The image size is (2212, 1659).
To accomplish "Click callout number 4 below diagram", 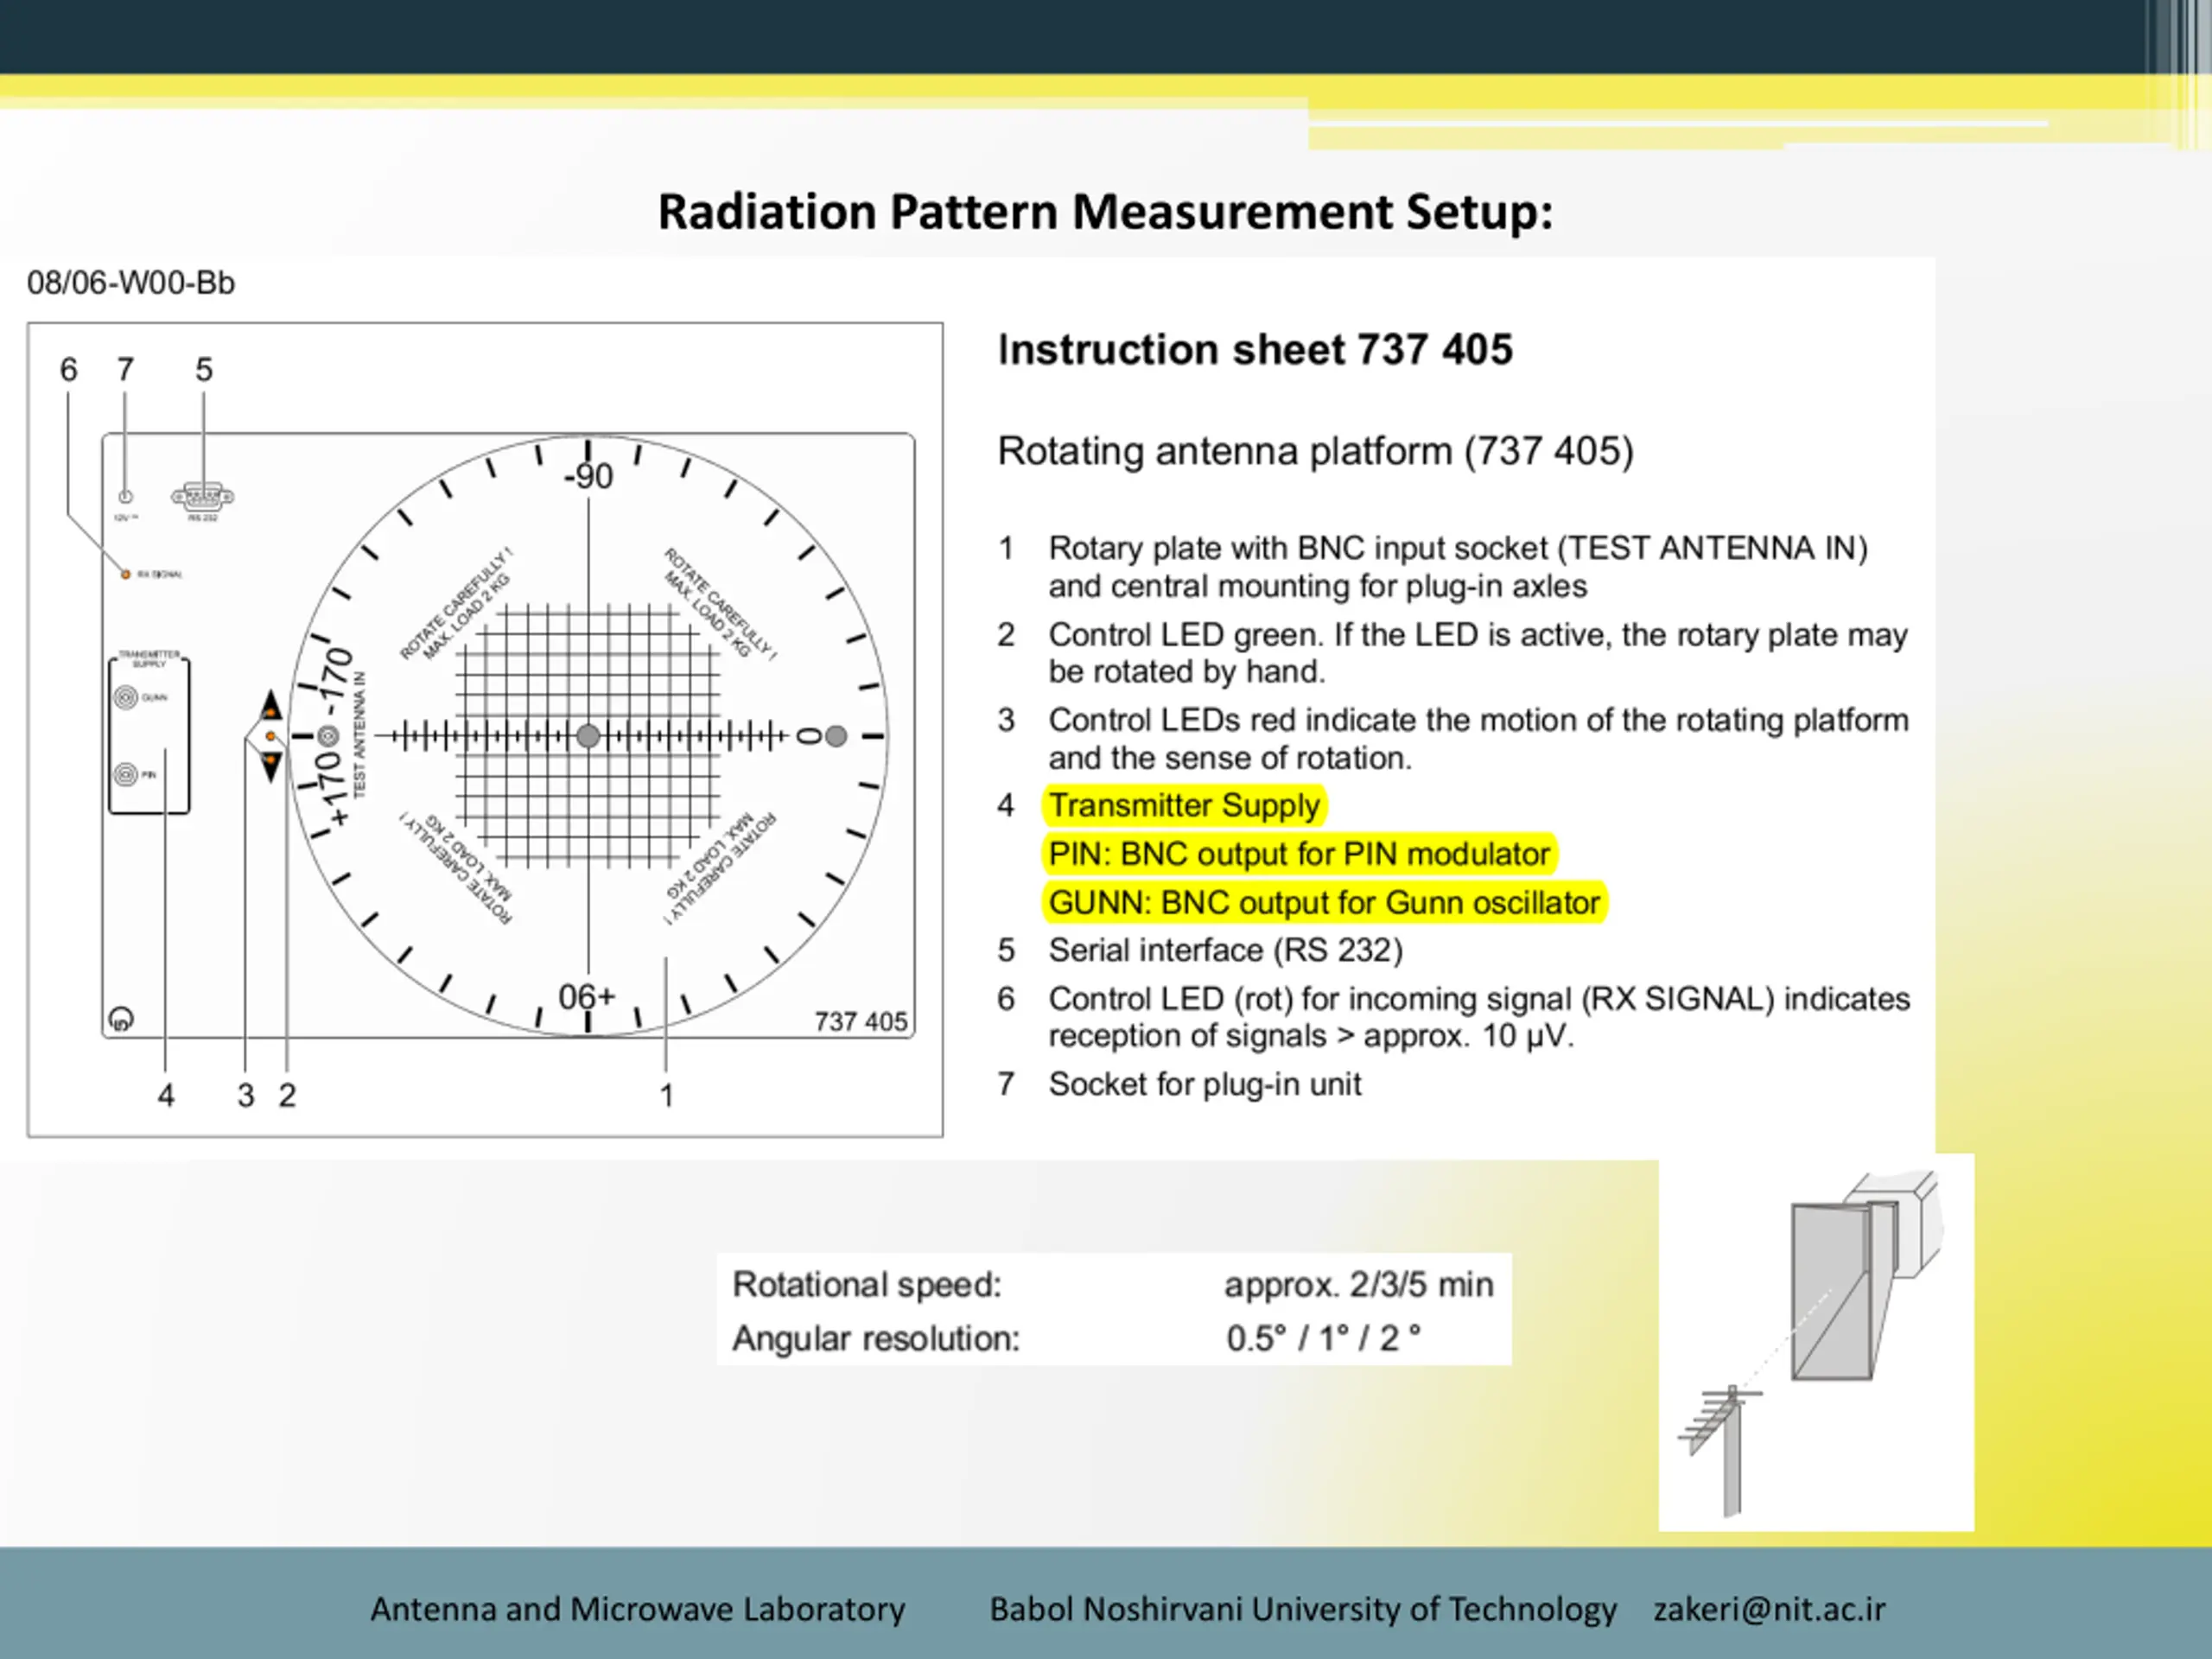I will pyautogui.click(x=166, y=1095).
